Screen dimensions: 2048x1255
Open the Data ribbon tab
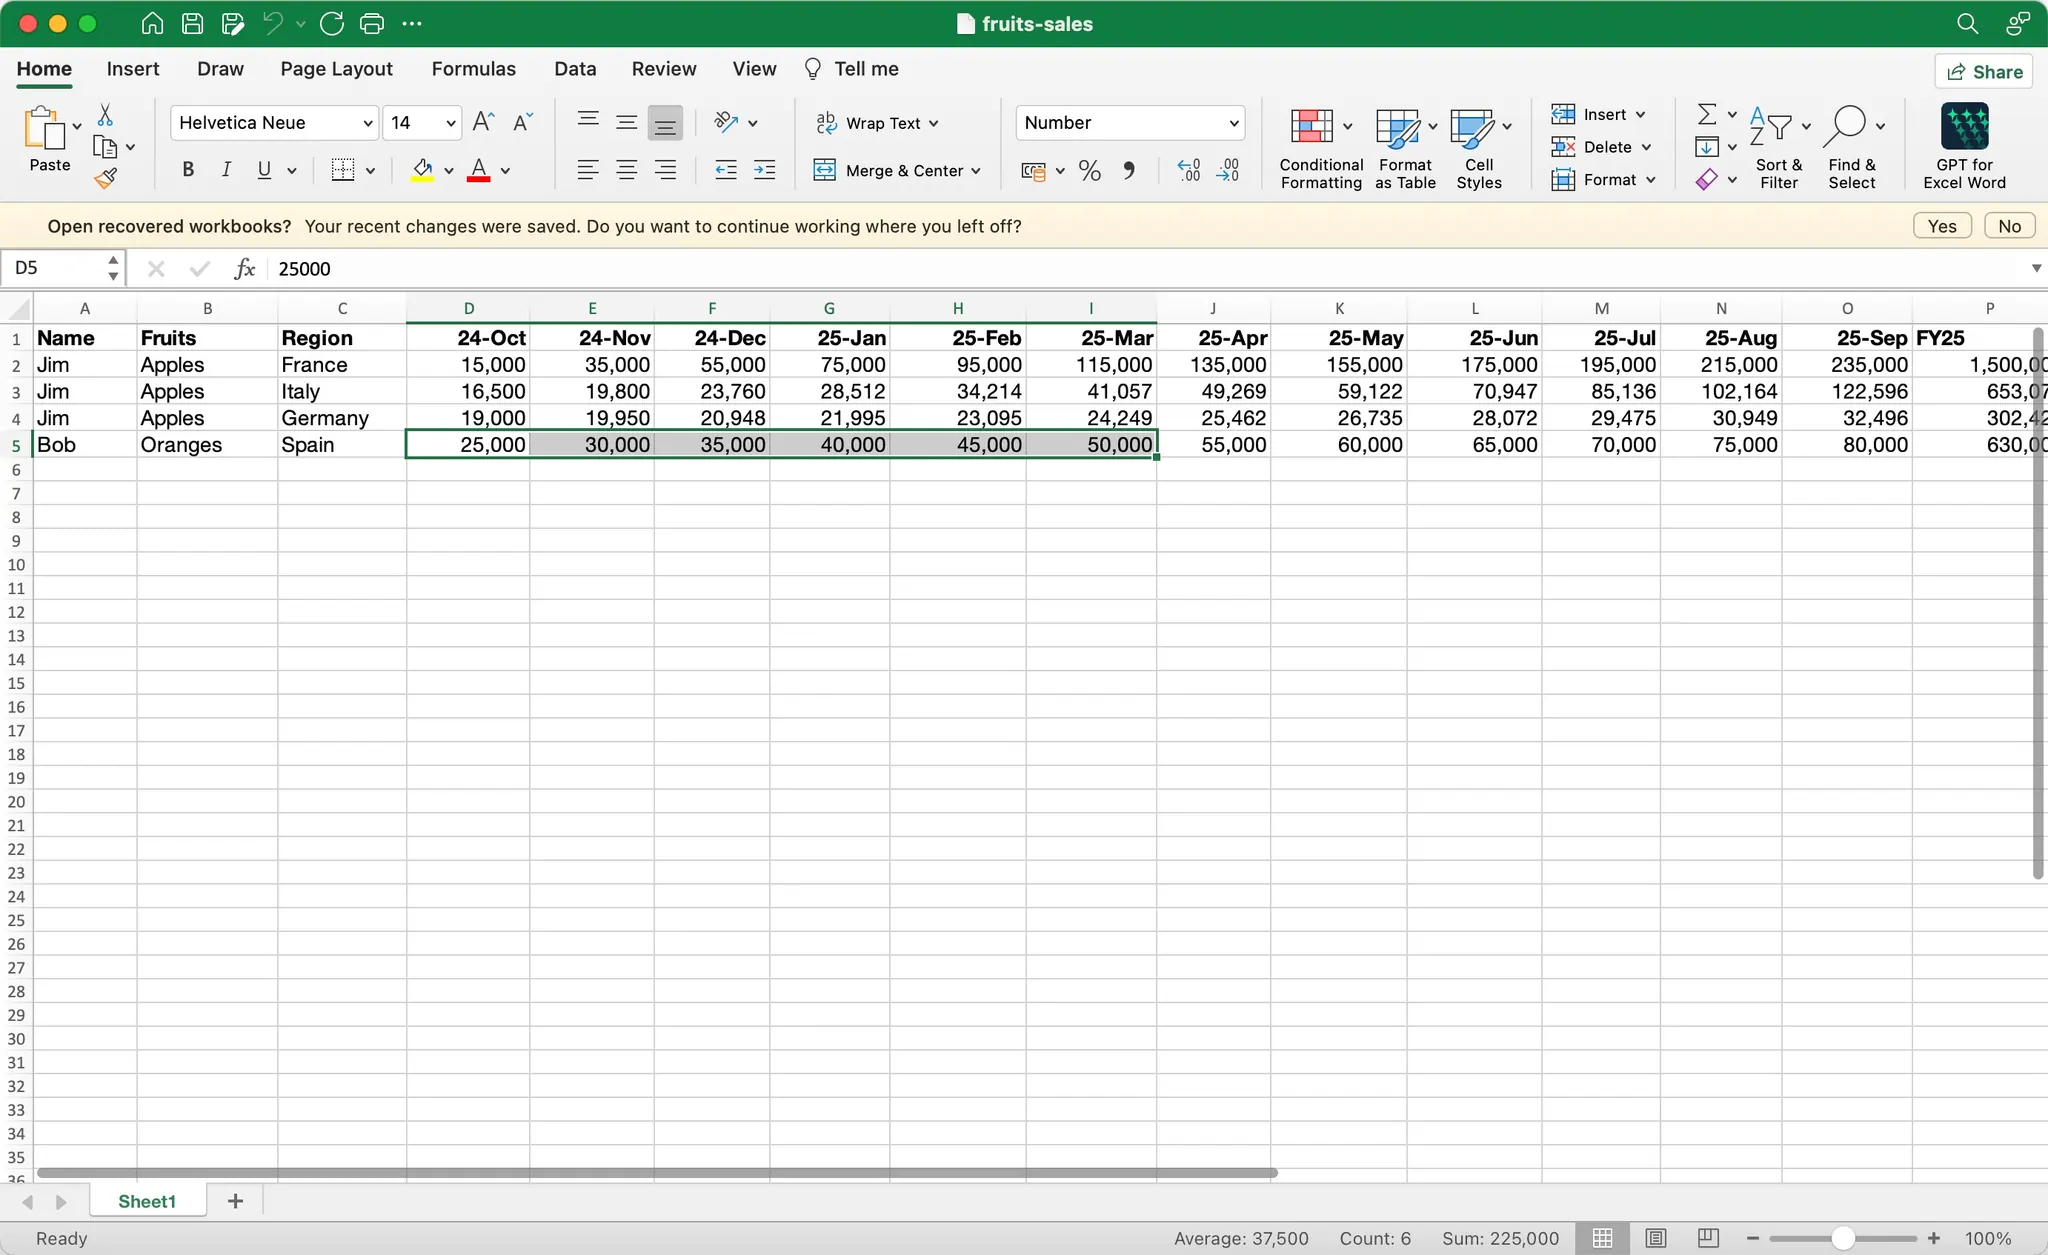(574, 68)
